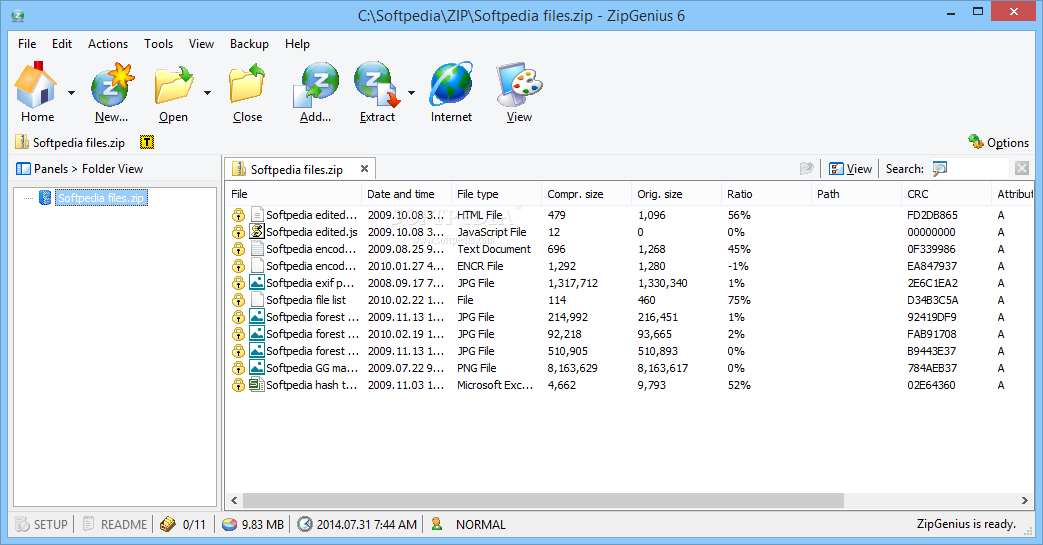Screen dimensions: 1043x545
Task: Select the Softpedia file list row
Action: pos(629,300)
